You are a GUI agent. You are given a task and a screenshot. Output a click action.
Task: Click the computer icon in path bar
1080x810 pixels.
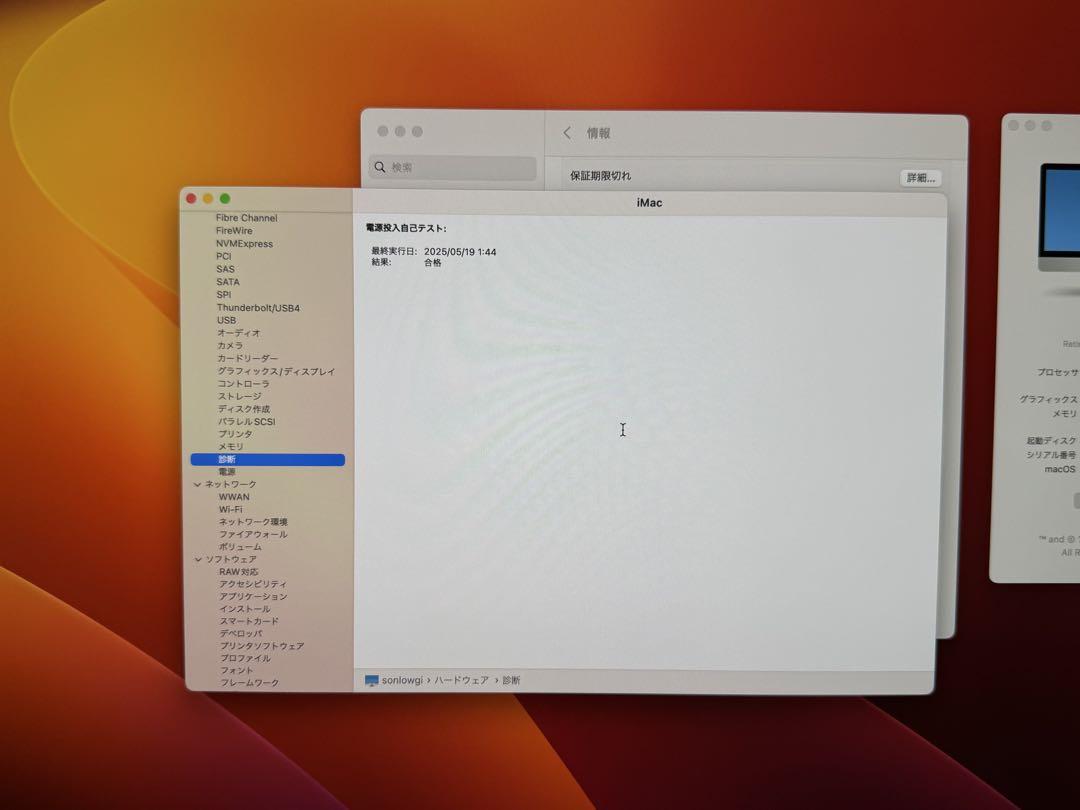click(371, 681)
